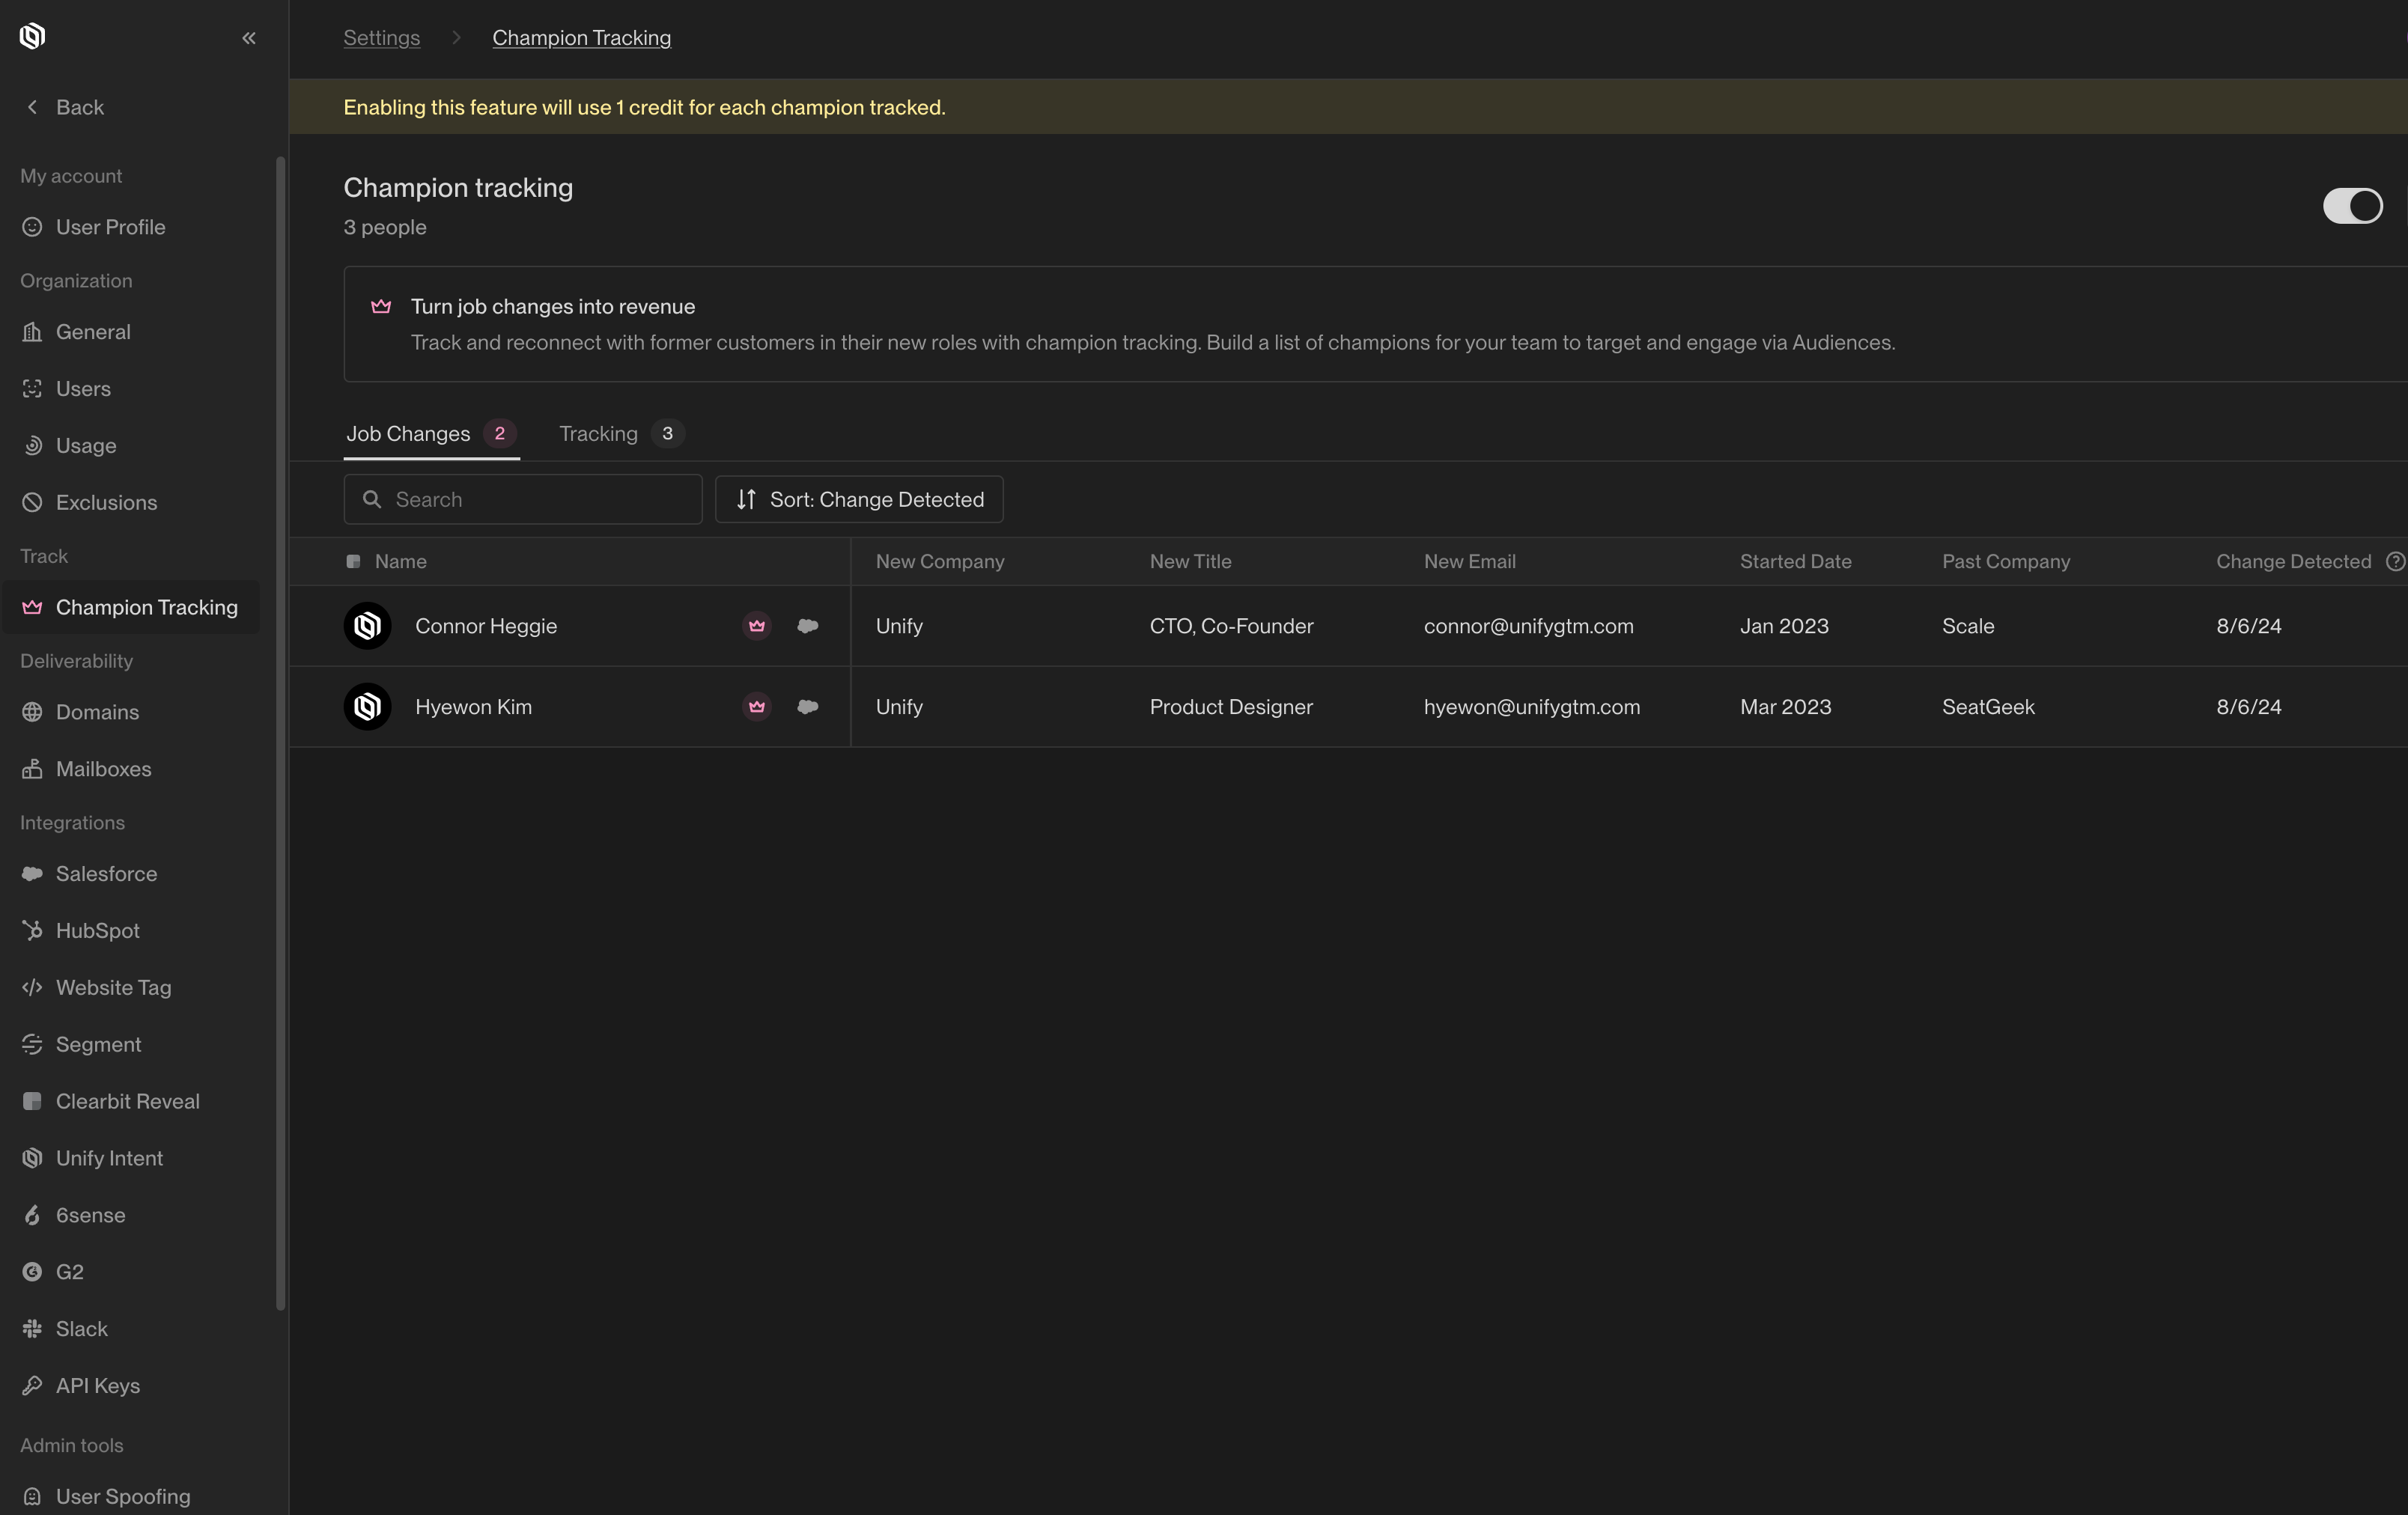Open the Users settings page
Viewport: 2408px width, 1515px height.
130,388
